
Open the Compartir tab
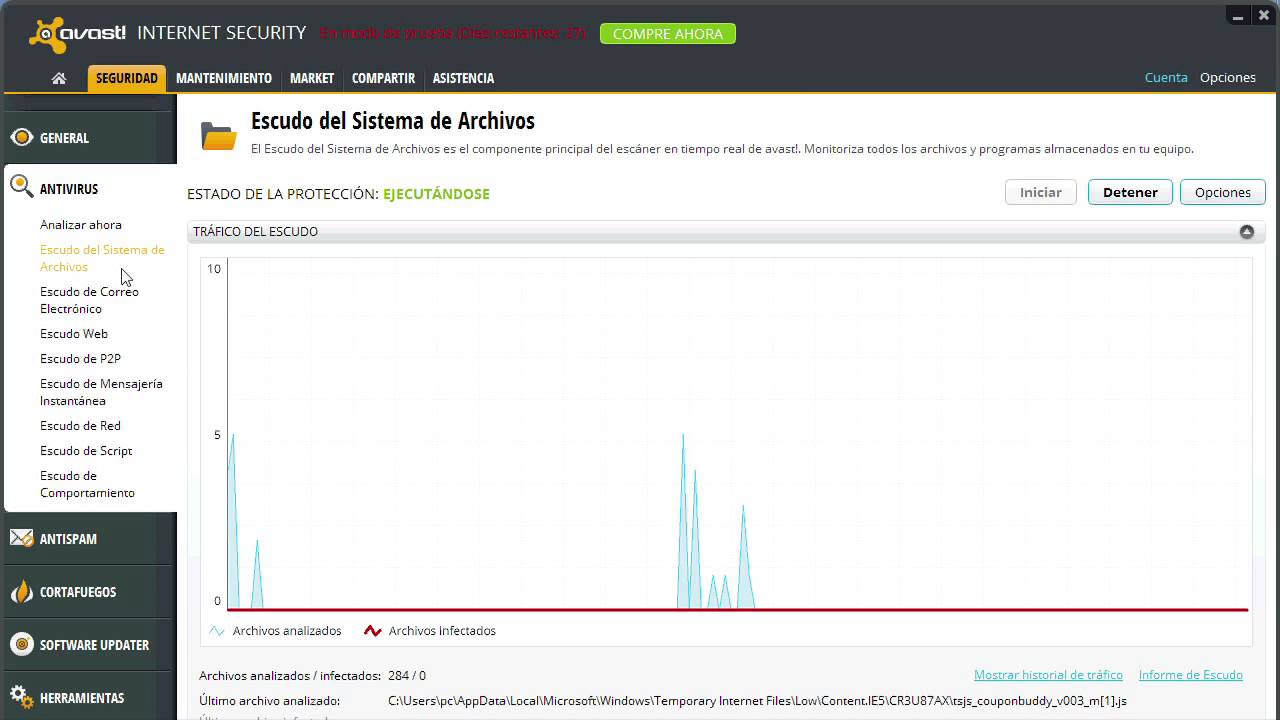[383, 78]
